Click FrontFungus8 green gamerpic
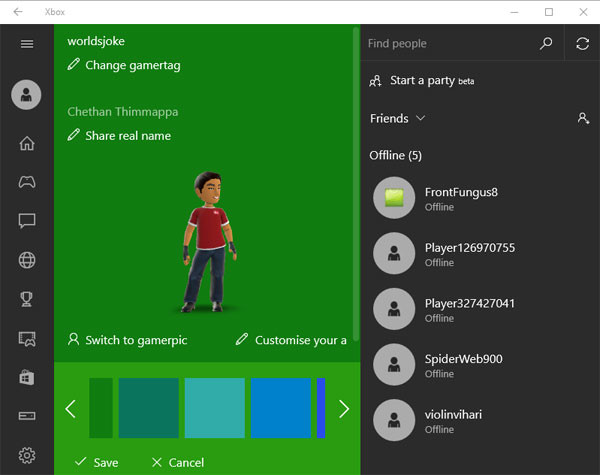 point(394,198)
